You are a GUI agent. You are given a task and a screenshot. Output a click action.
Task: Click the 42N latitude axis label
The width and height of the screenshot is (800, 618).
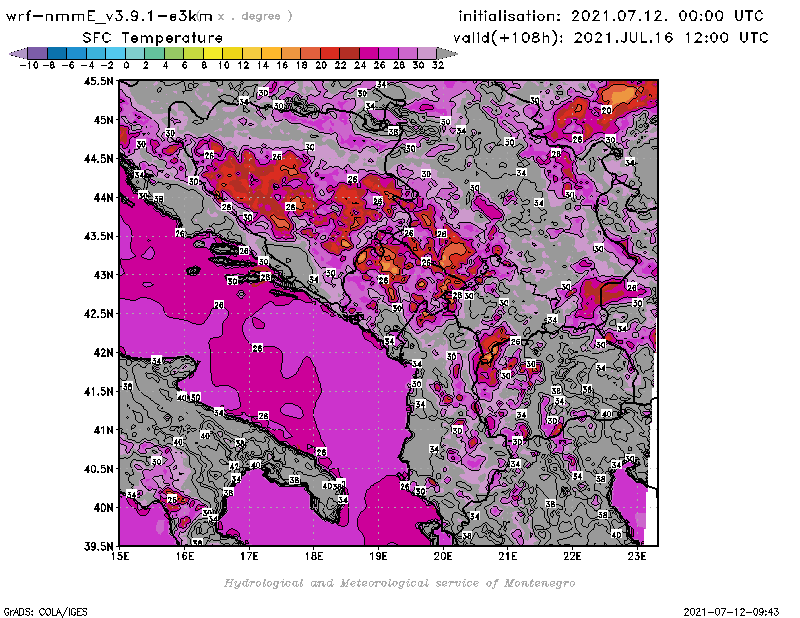[104, 353]
